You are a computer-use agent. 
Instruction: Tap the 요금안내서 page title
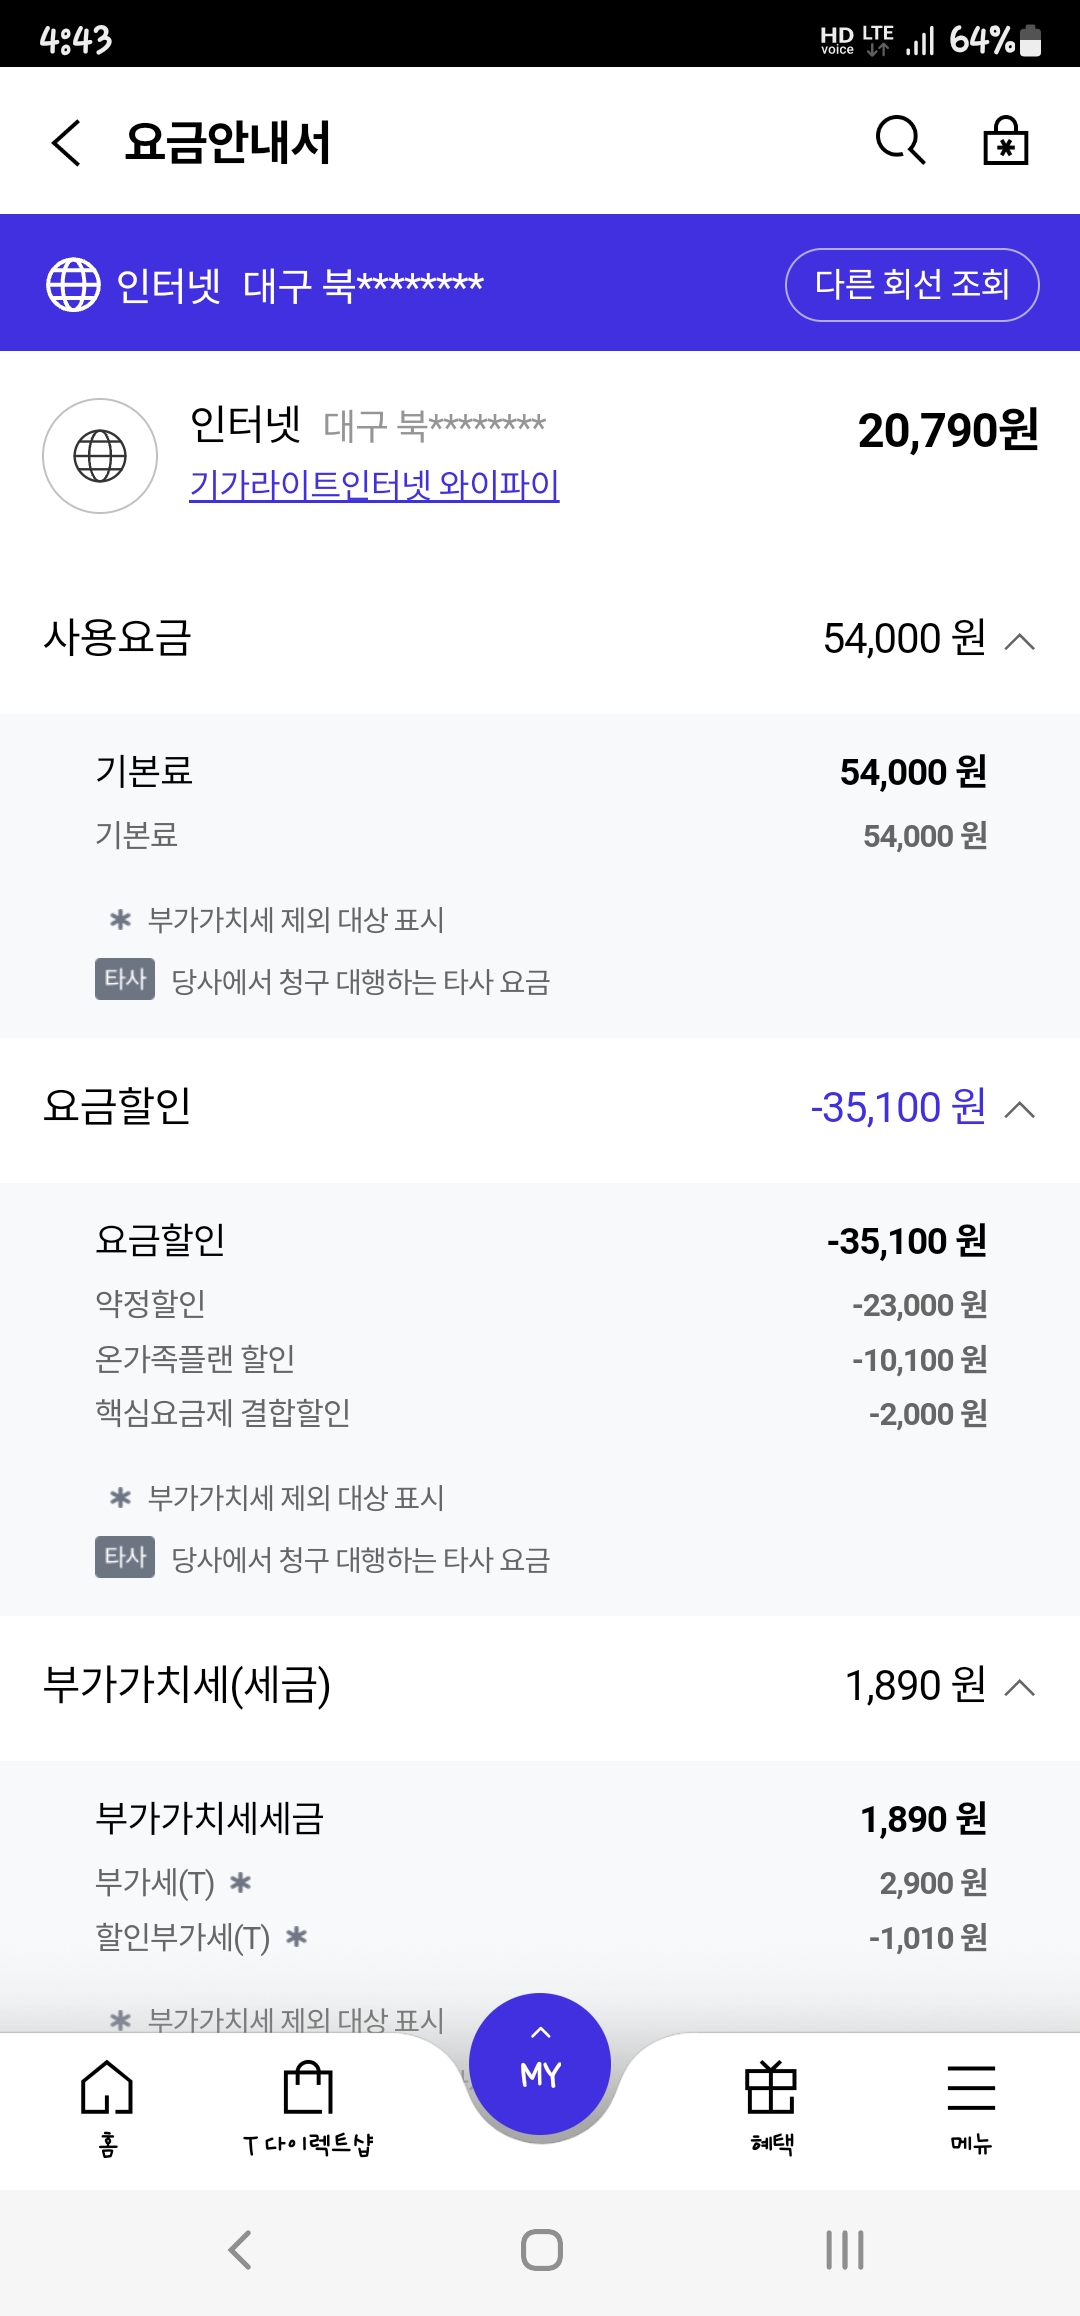[x=228, y=142]
